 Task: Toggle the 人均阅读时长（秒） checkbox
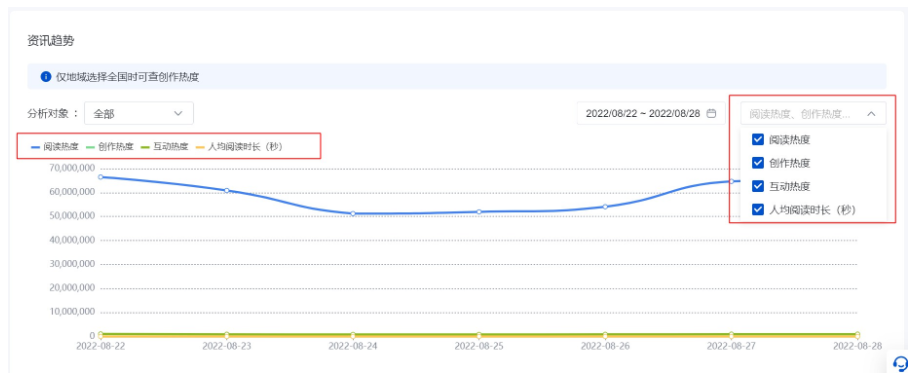pyautogui.click(x=758, y=209)
